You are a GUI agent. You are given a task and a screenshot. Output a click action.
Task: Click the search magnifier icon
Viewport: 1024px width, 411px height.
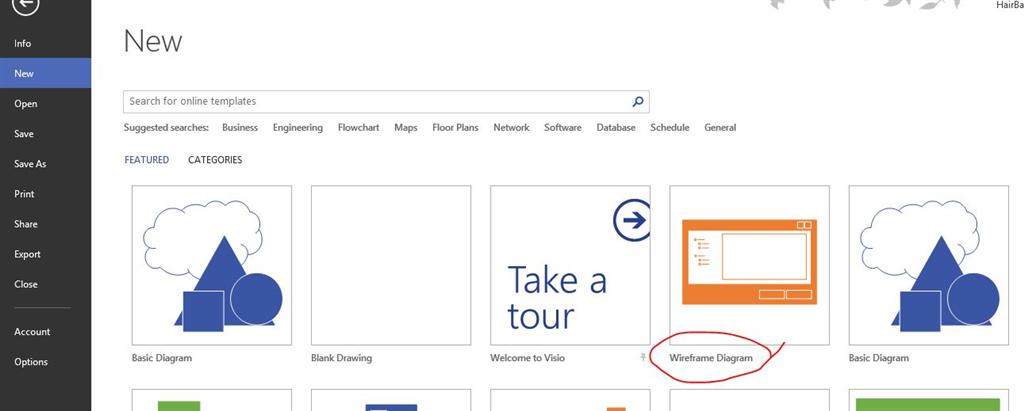click(638, 101)
